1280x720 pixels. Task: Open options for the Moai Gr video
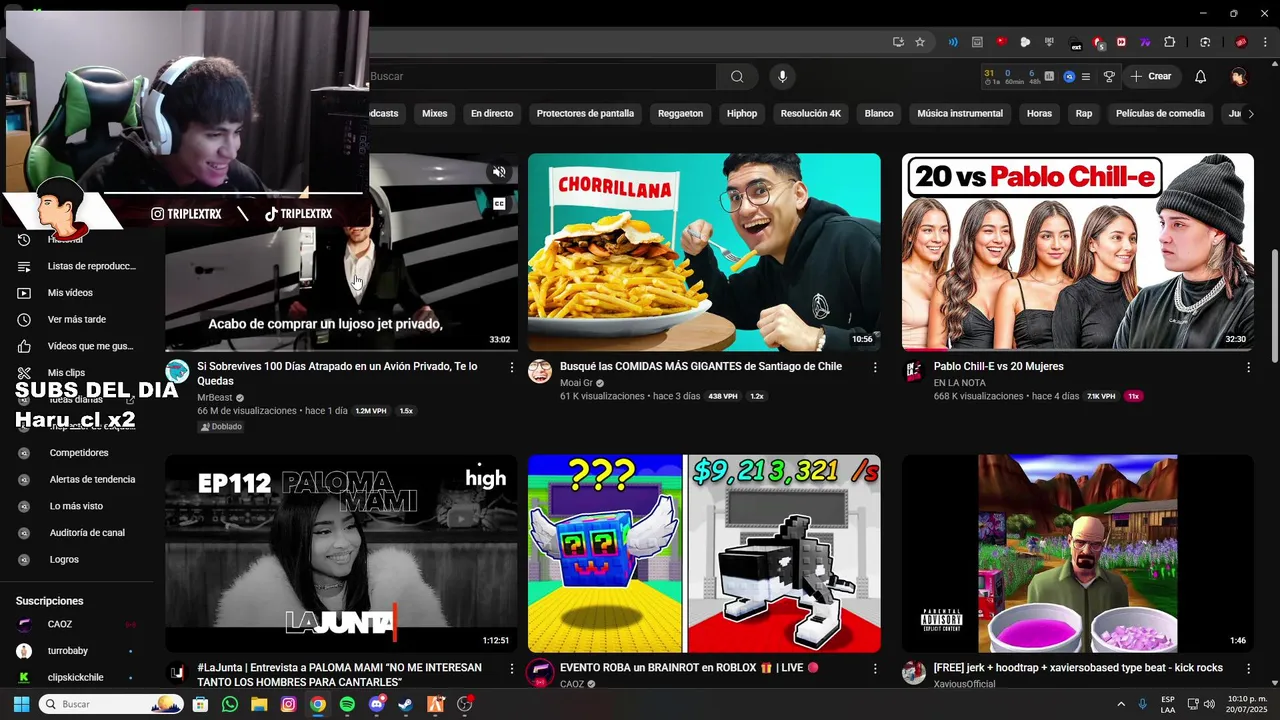(875, 368)
